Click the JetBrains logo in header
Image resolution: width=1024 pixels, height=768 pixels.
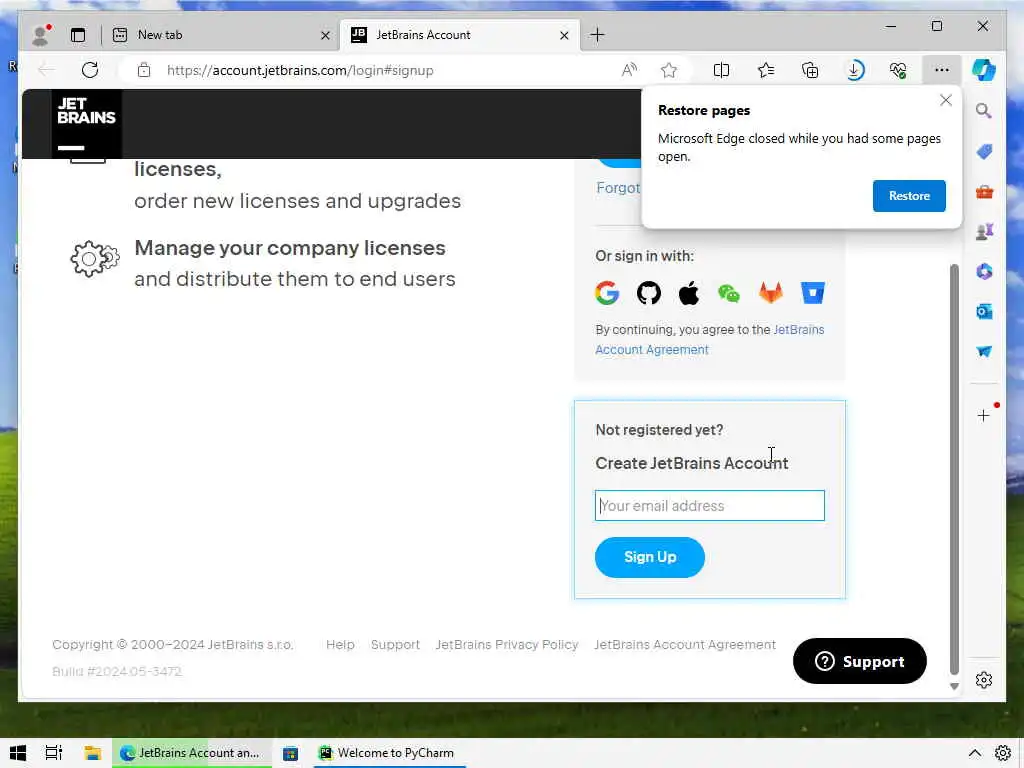(86, 123)
